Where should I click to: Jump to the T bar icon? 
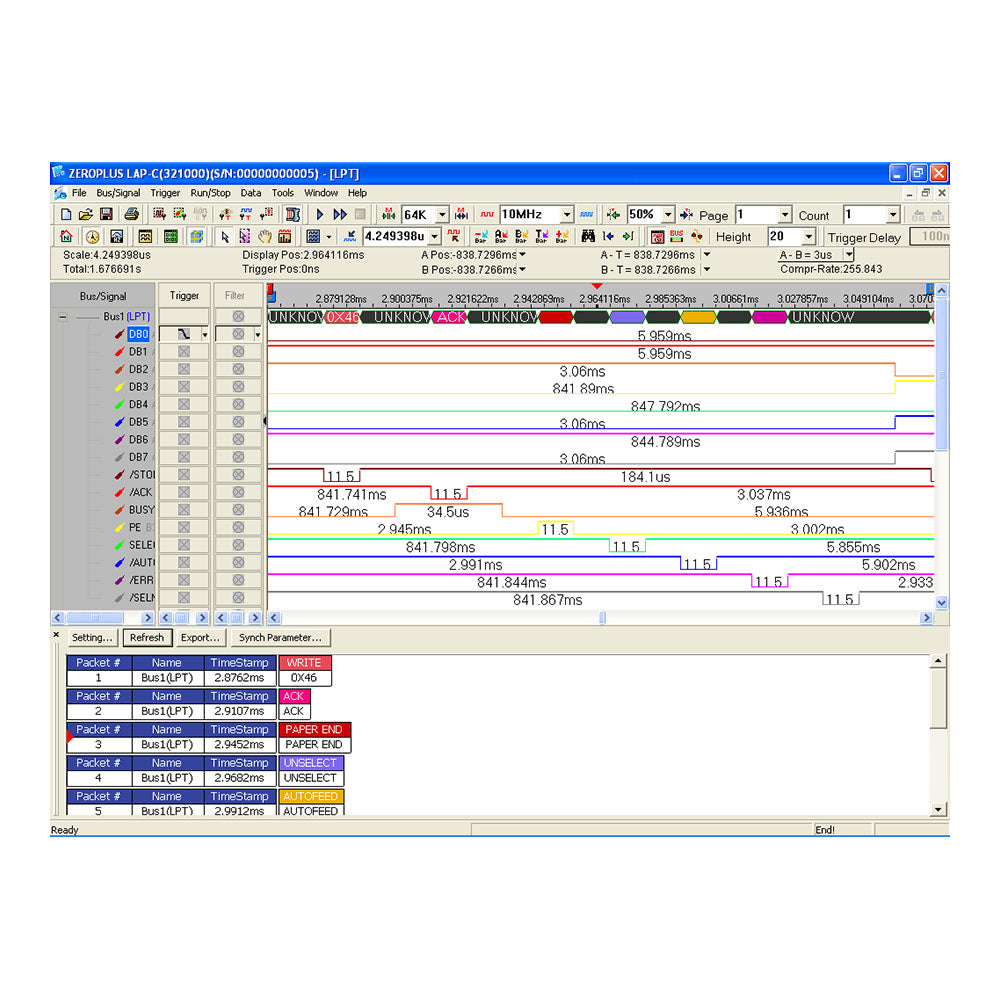click(x=541, y=237)
